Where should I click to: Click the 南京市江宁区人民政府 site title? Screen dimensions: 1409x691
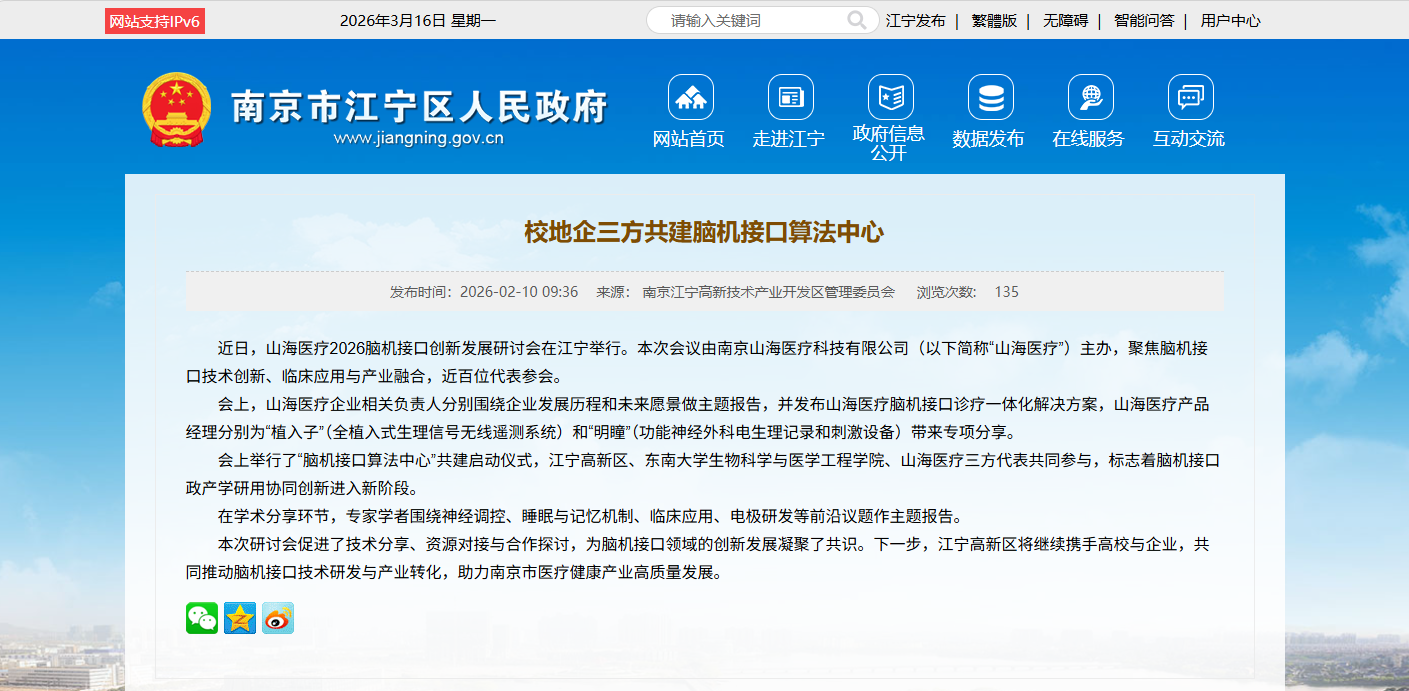click(x=420, y=110)
